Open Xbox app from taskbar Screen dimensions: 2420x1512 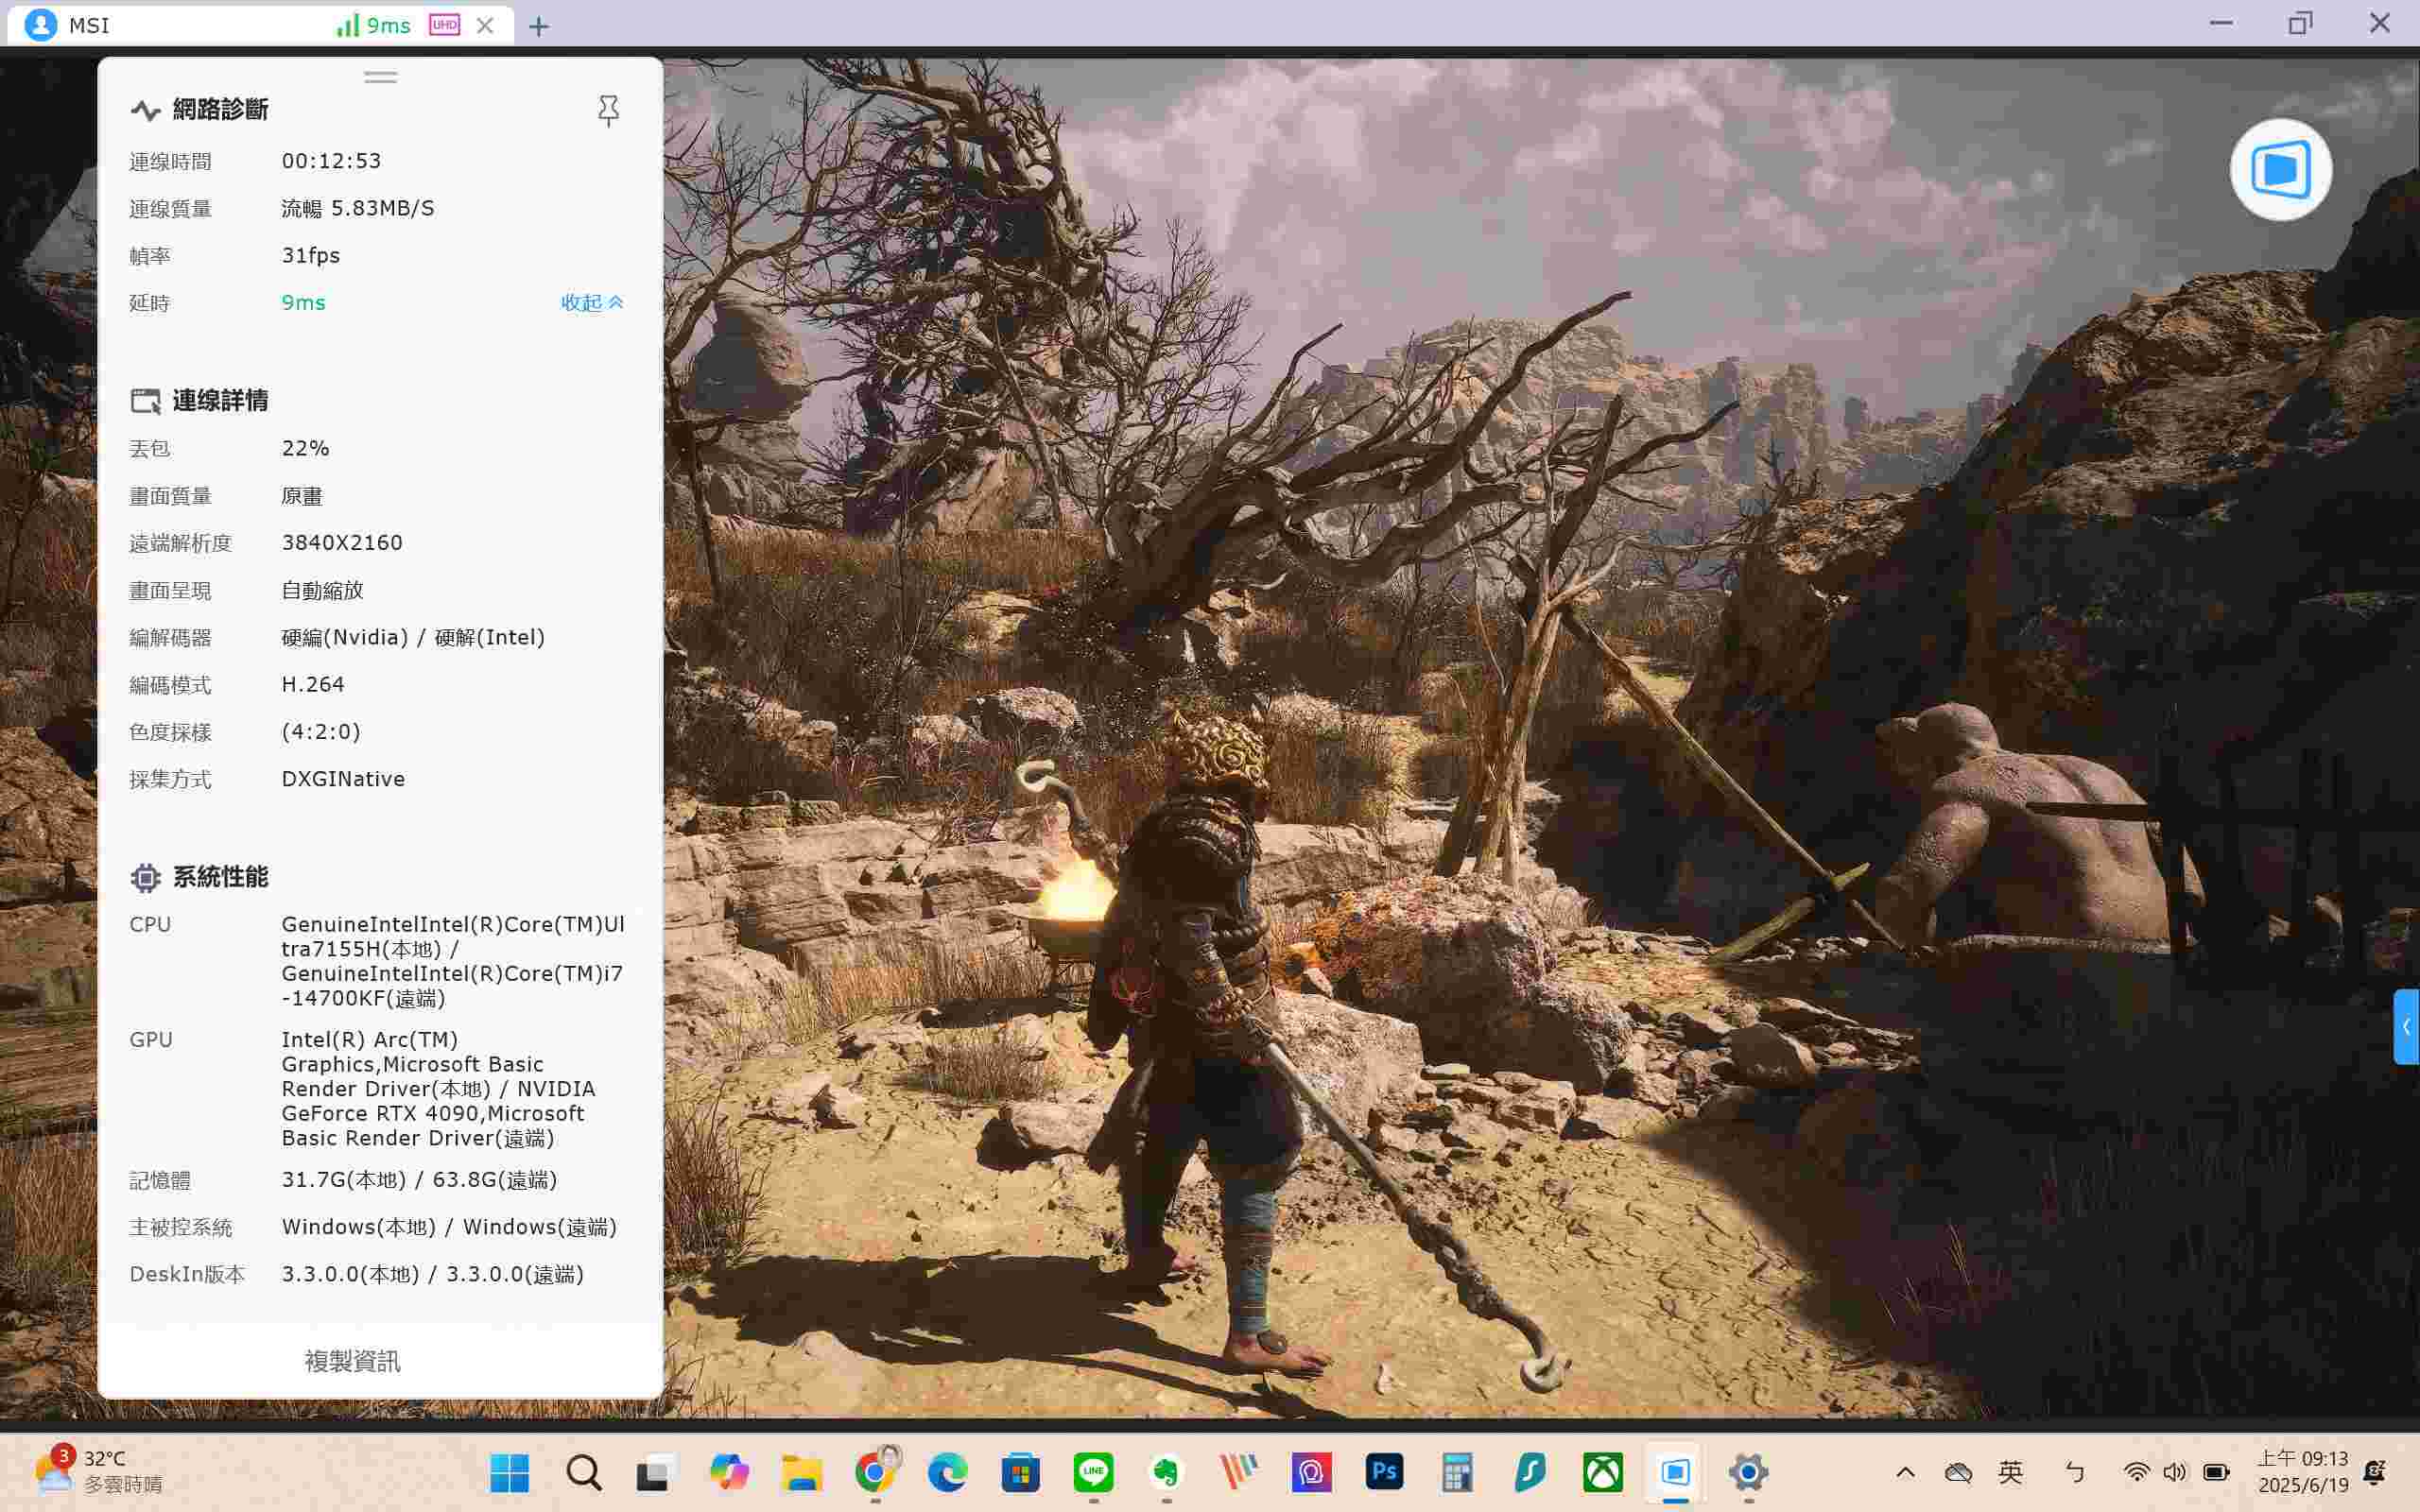click(1603, 1472)
